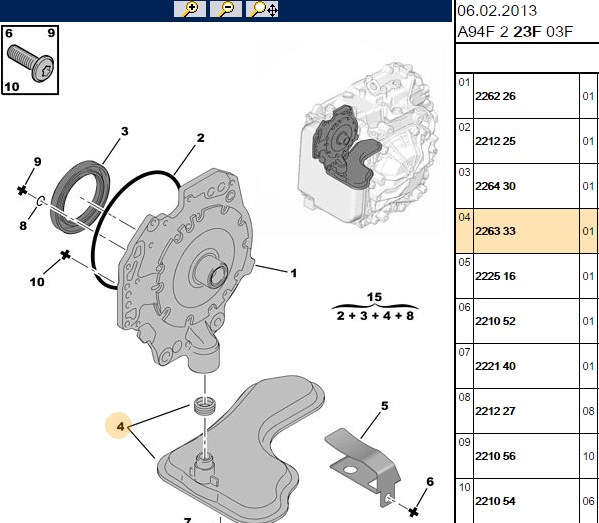The height and width of the screenshot is (523, 599).
Task: Select part number 2264 30
Action: click(495, 186)
